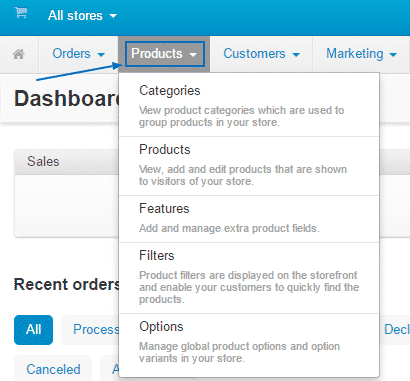The image size is (410, 381).
Task: Click the Recent orders heading
Action: [x=66, y=284]
